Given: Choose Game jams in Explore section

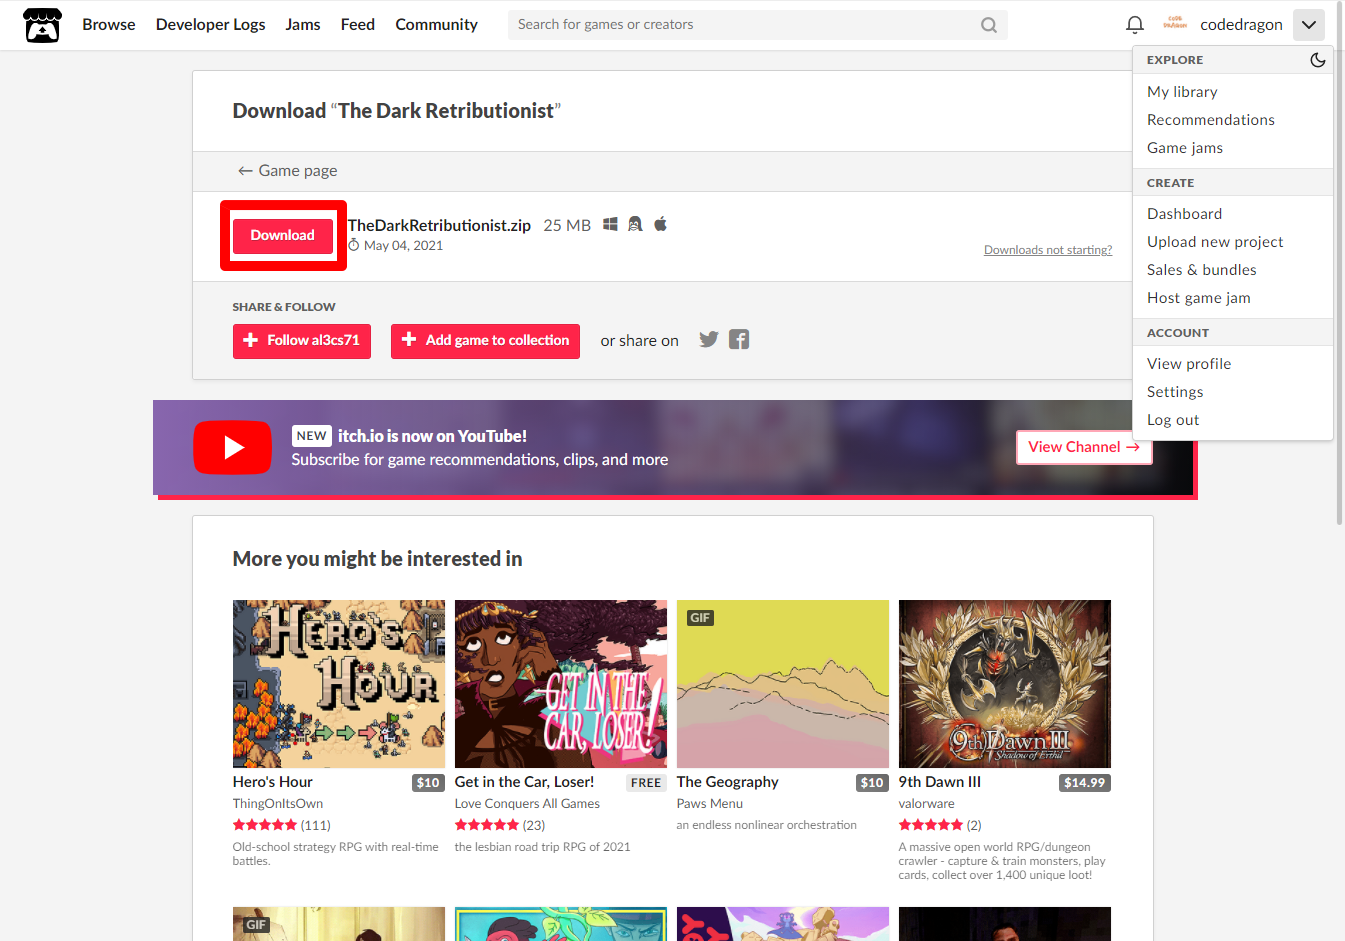Looking at the screenshot, I should (1184, 148).
